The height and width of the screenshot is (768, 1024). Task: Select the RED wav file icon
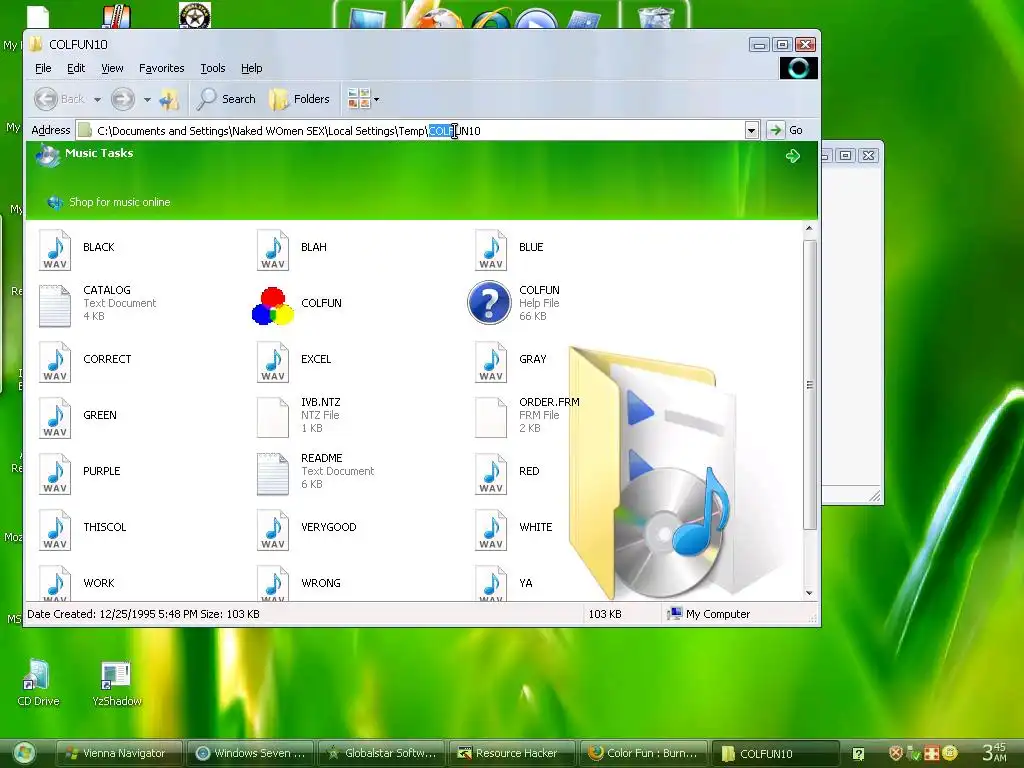point(491,474)
